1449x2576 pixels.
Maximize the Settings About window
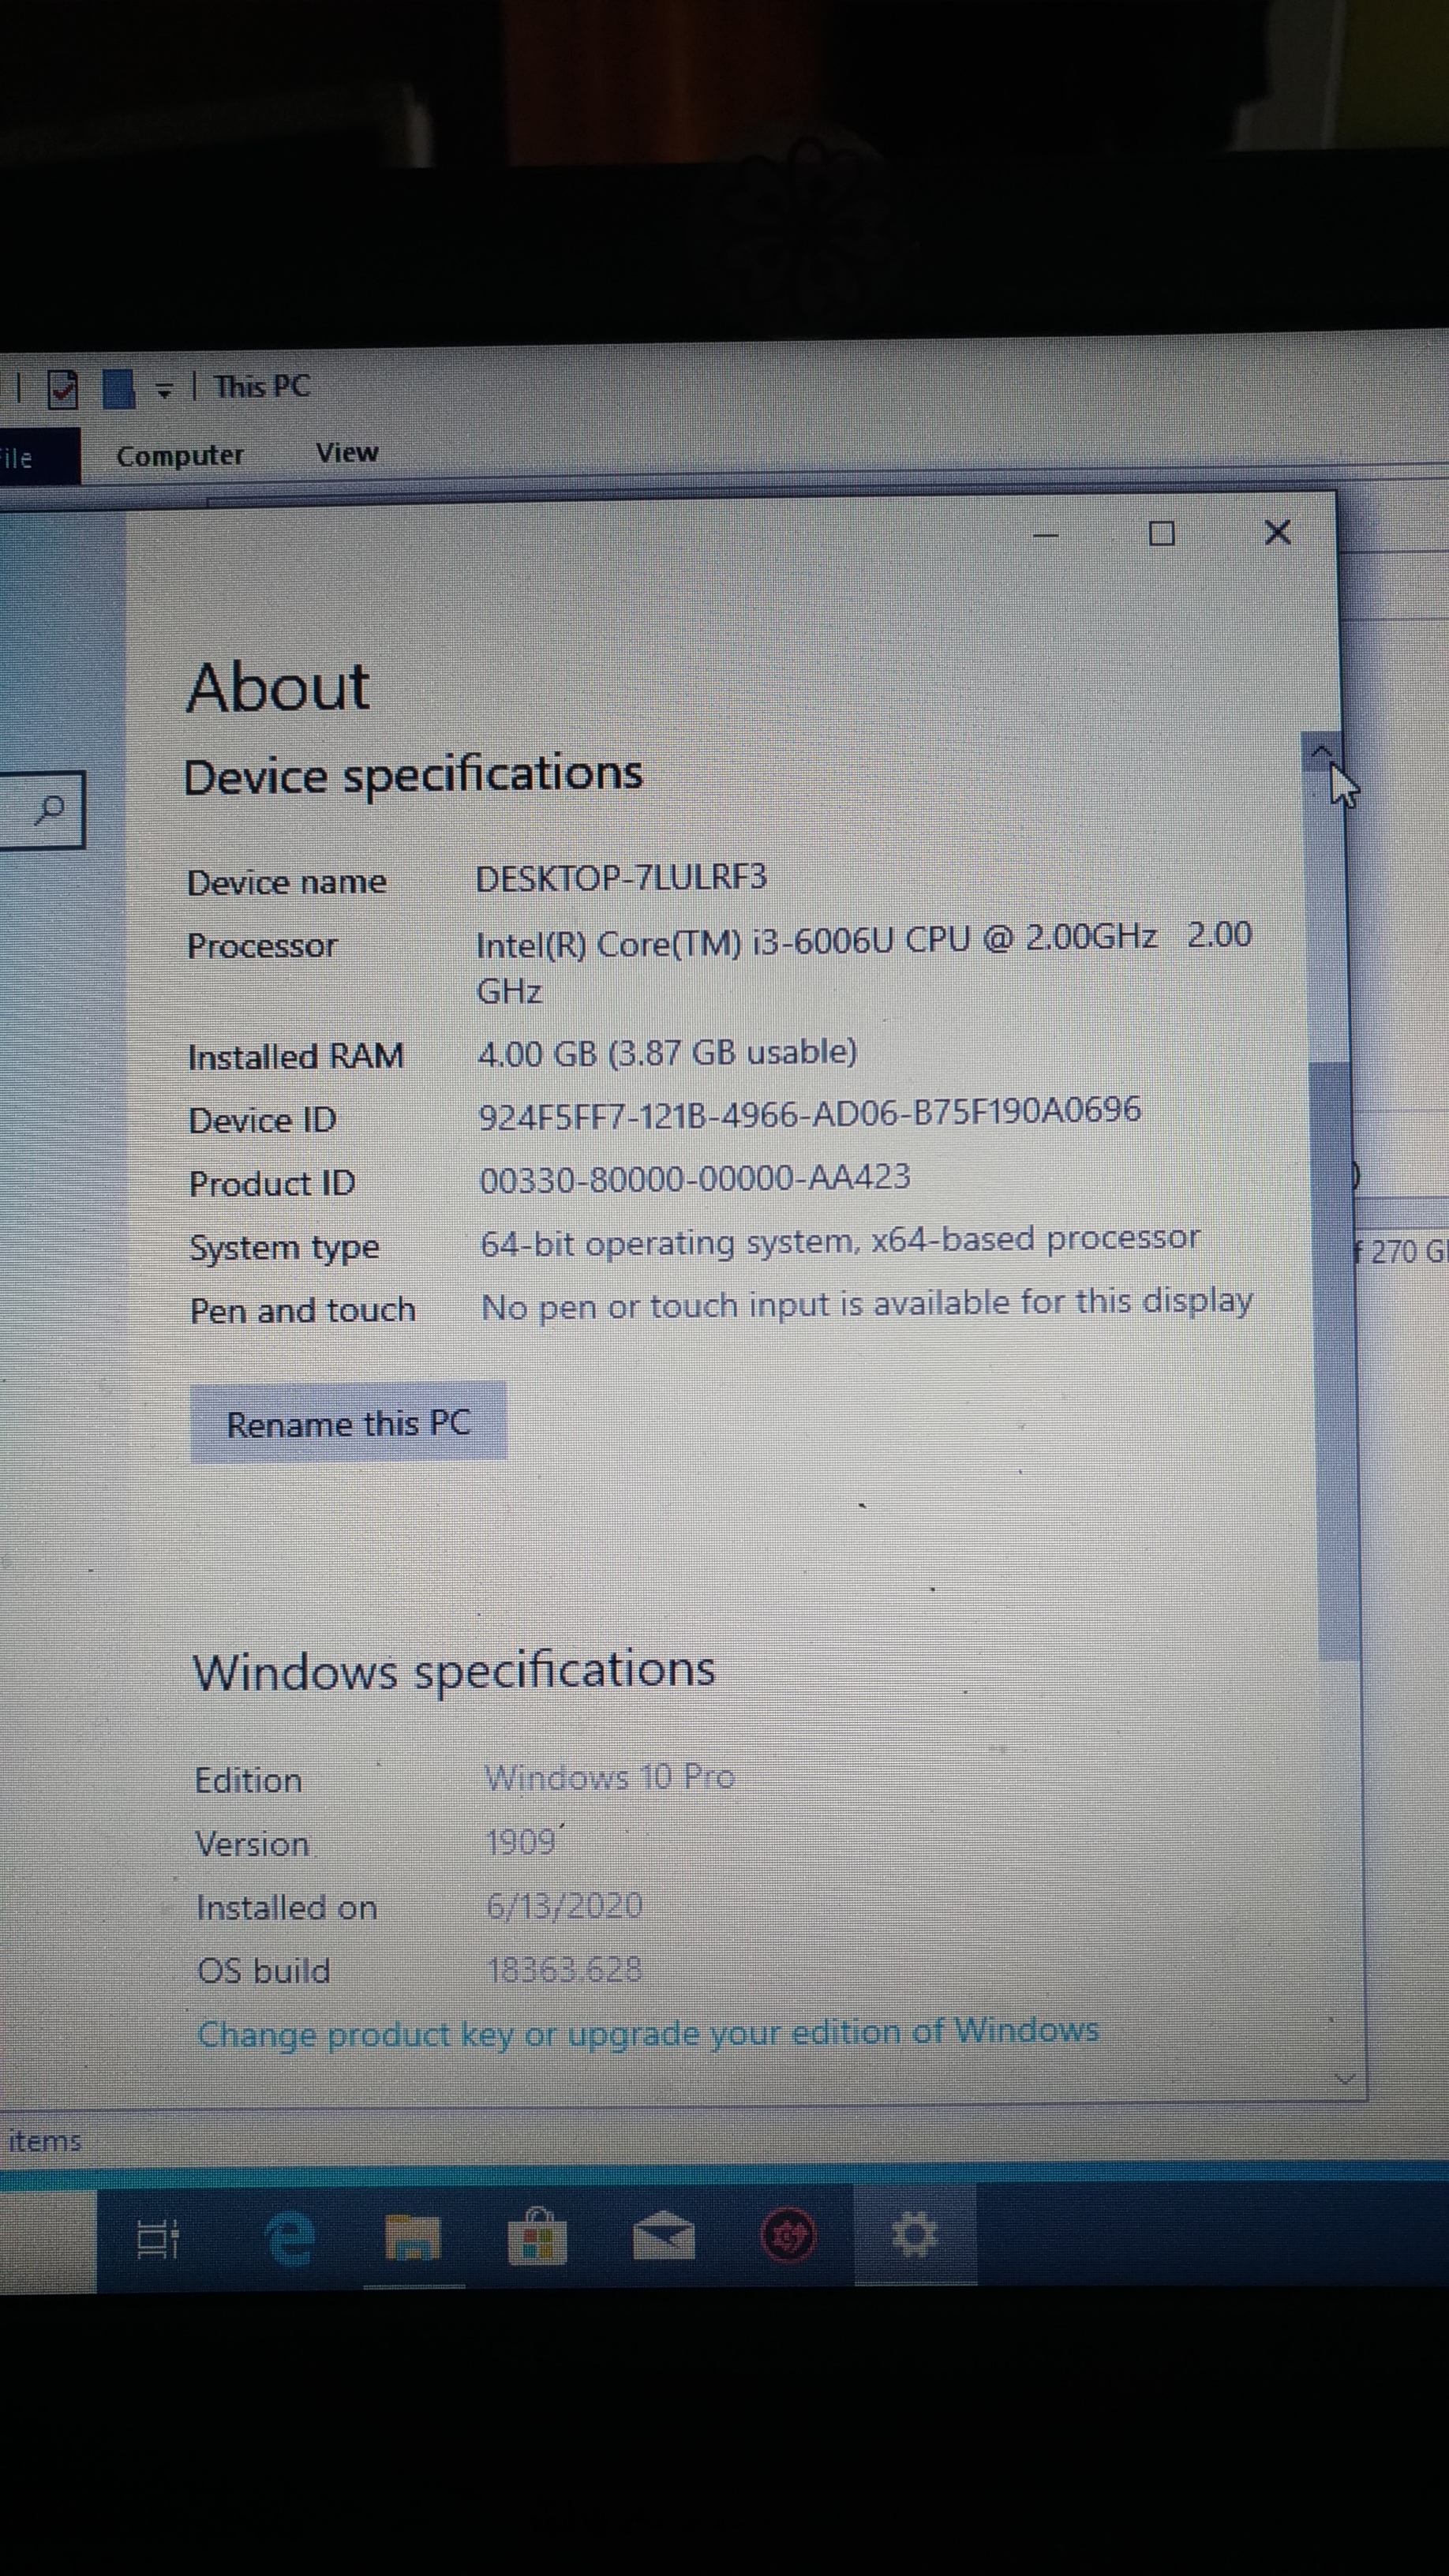click(x=1162, y=534)
